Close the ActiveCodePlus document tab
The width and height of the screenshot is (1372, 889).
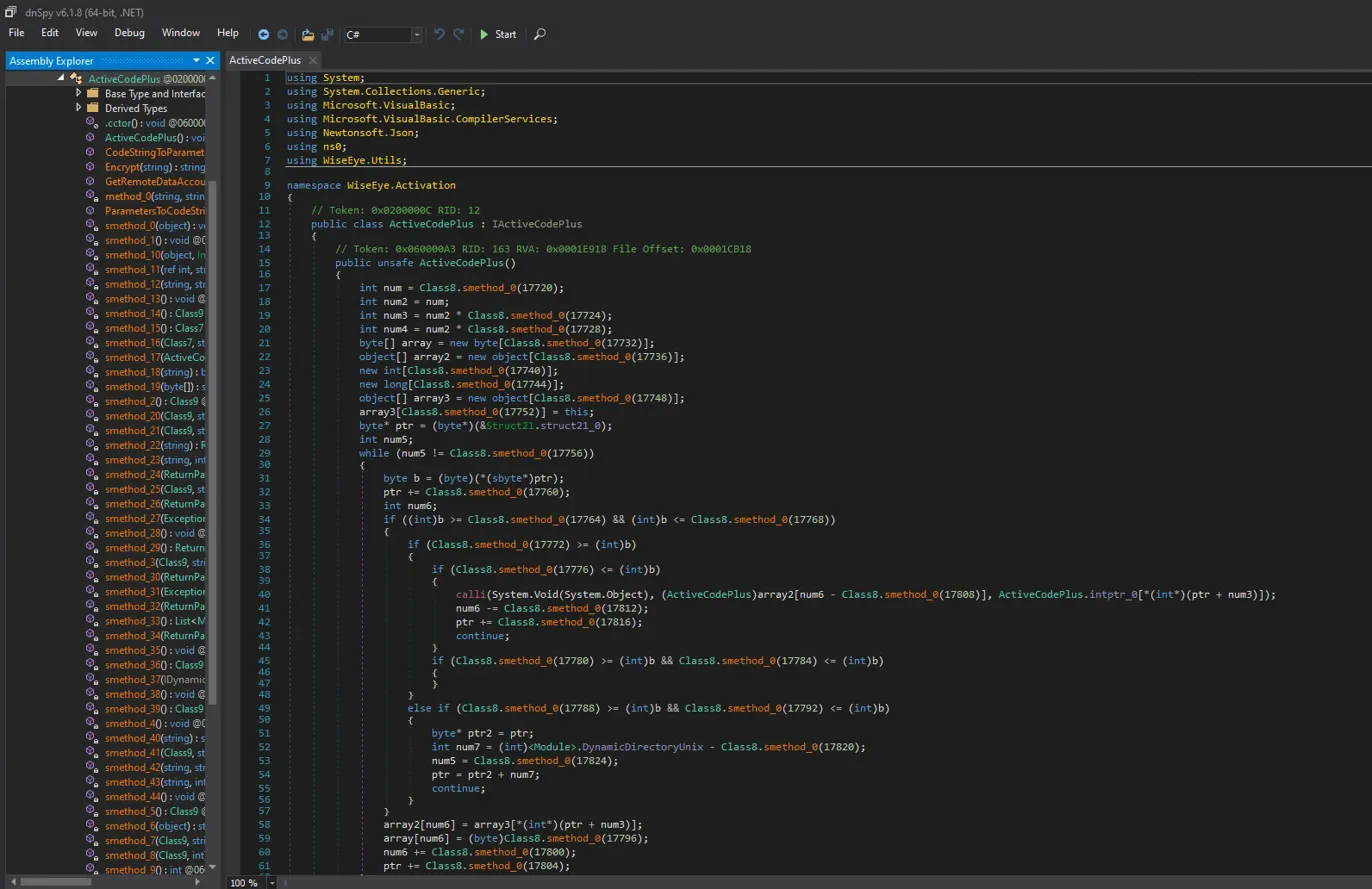[313, 61]
